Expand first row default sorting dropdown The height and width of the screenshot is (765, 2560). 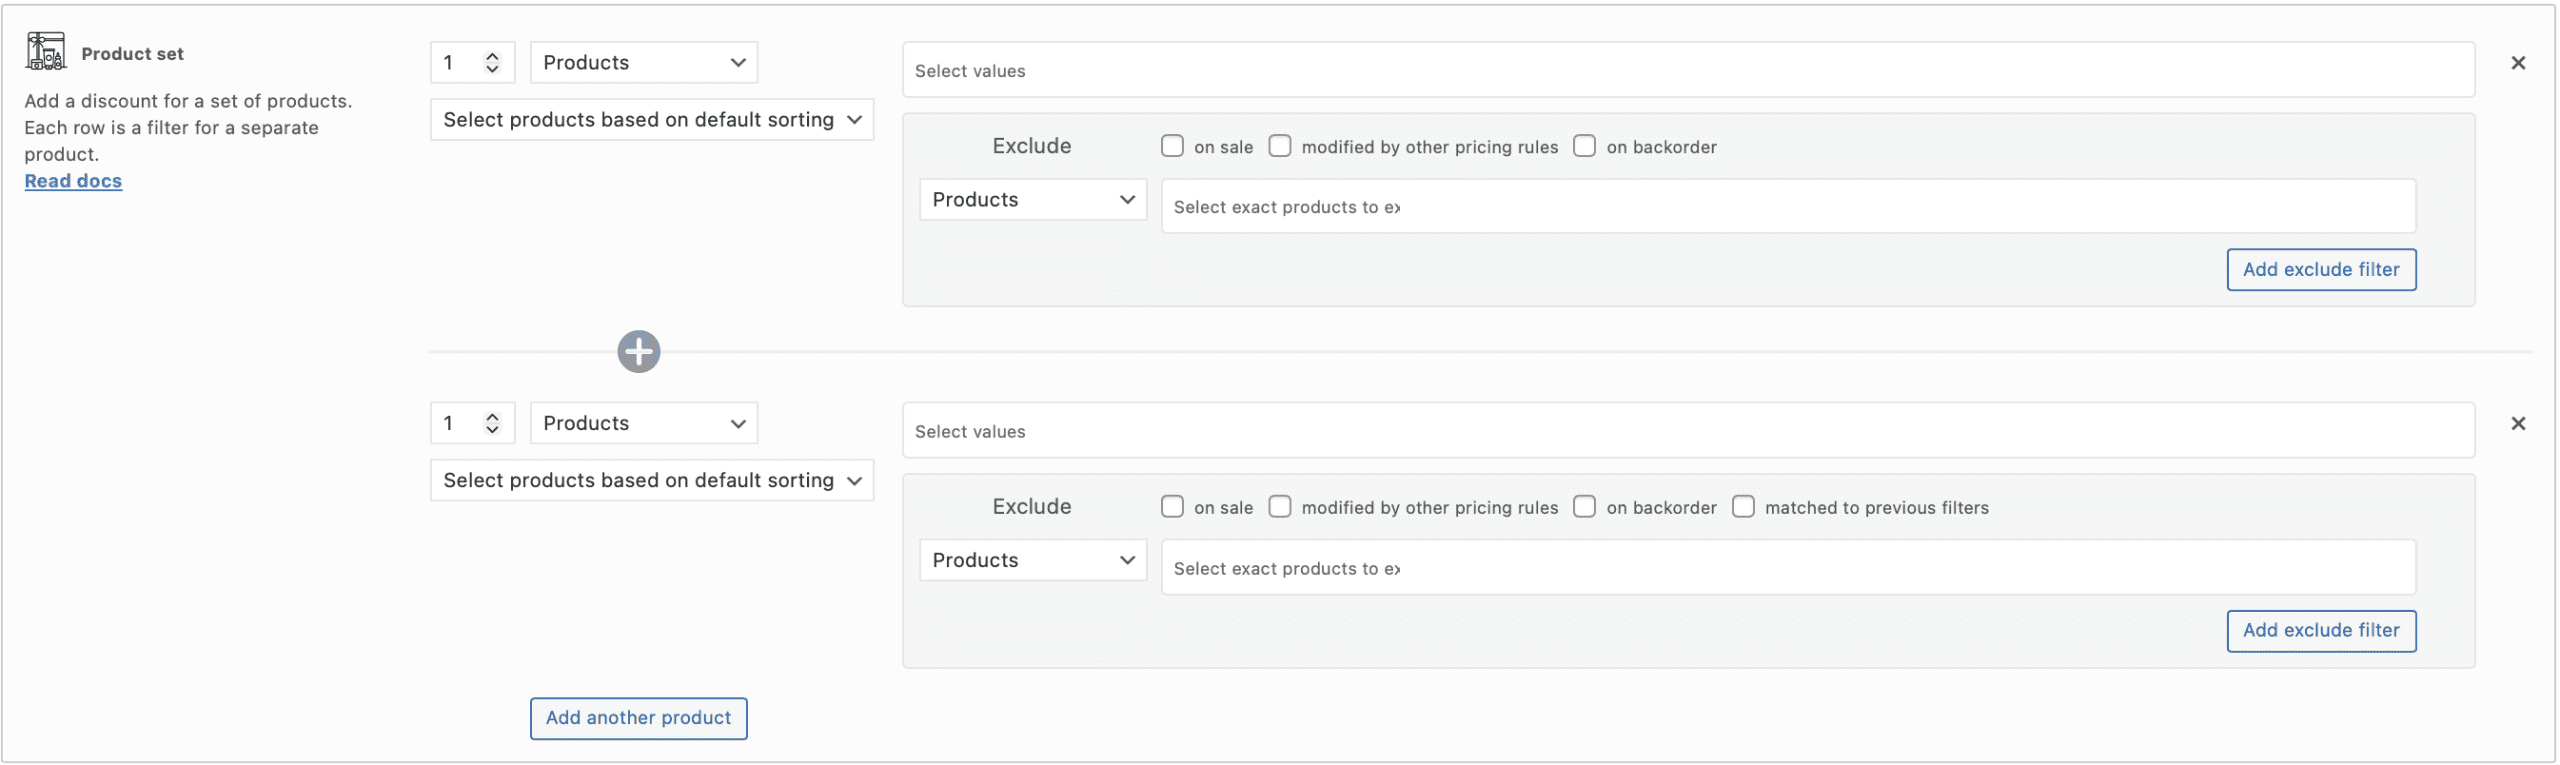(x=651, y=120)
